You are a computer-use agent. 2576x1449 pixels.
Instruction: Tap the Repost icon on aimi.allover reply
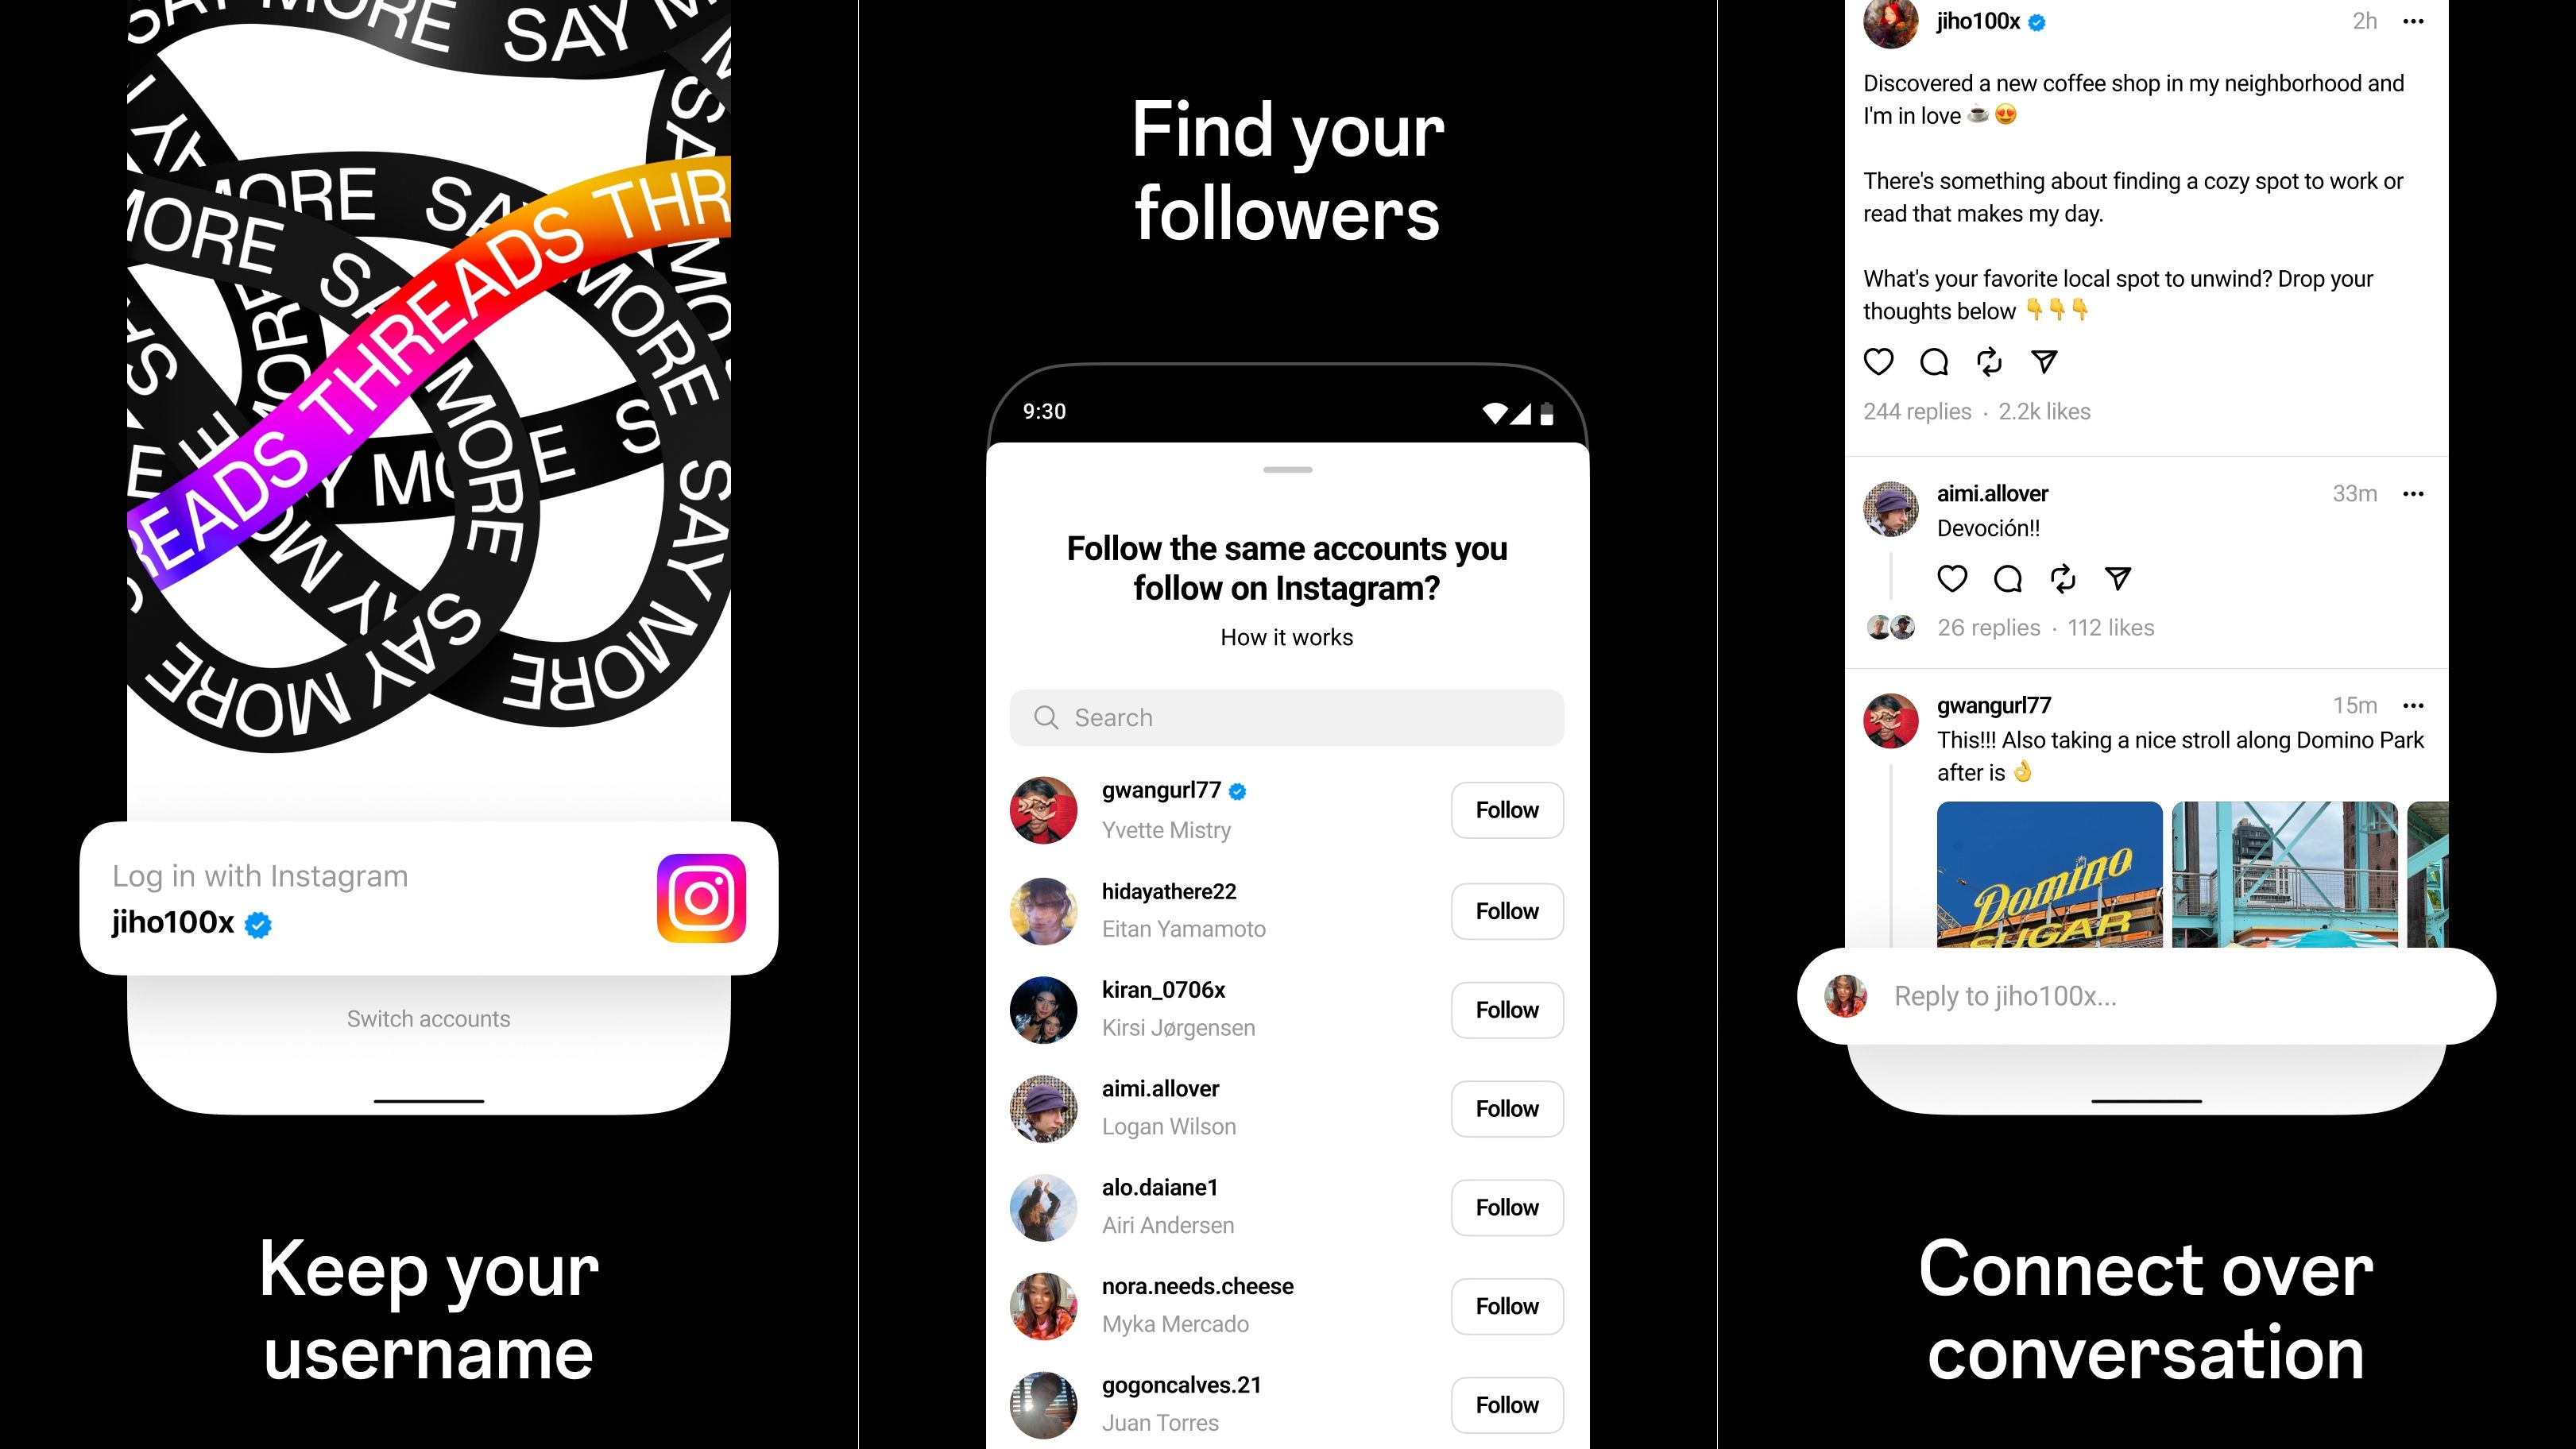point(2061,578)
